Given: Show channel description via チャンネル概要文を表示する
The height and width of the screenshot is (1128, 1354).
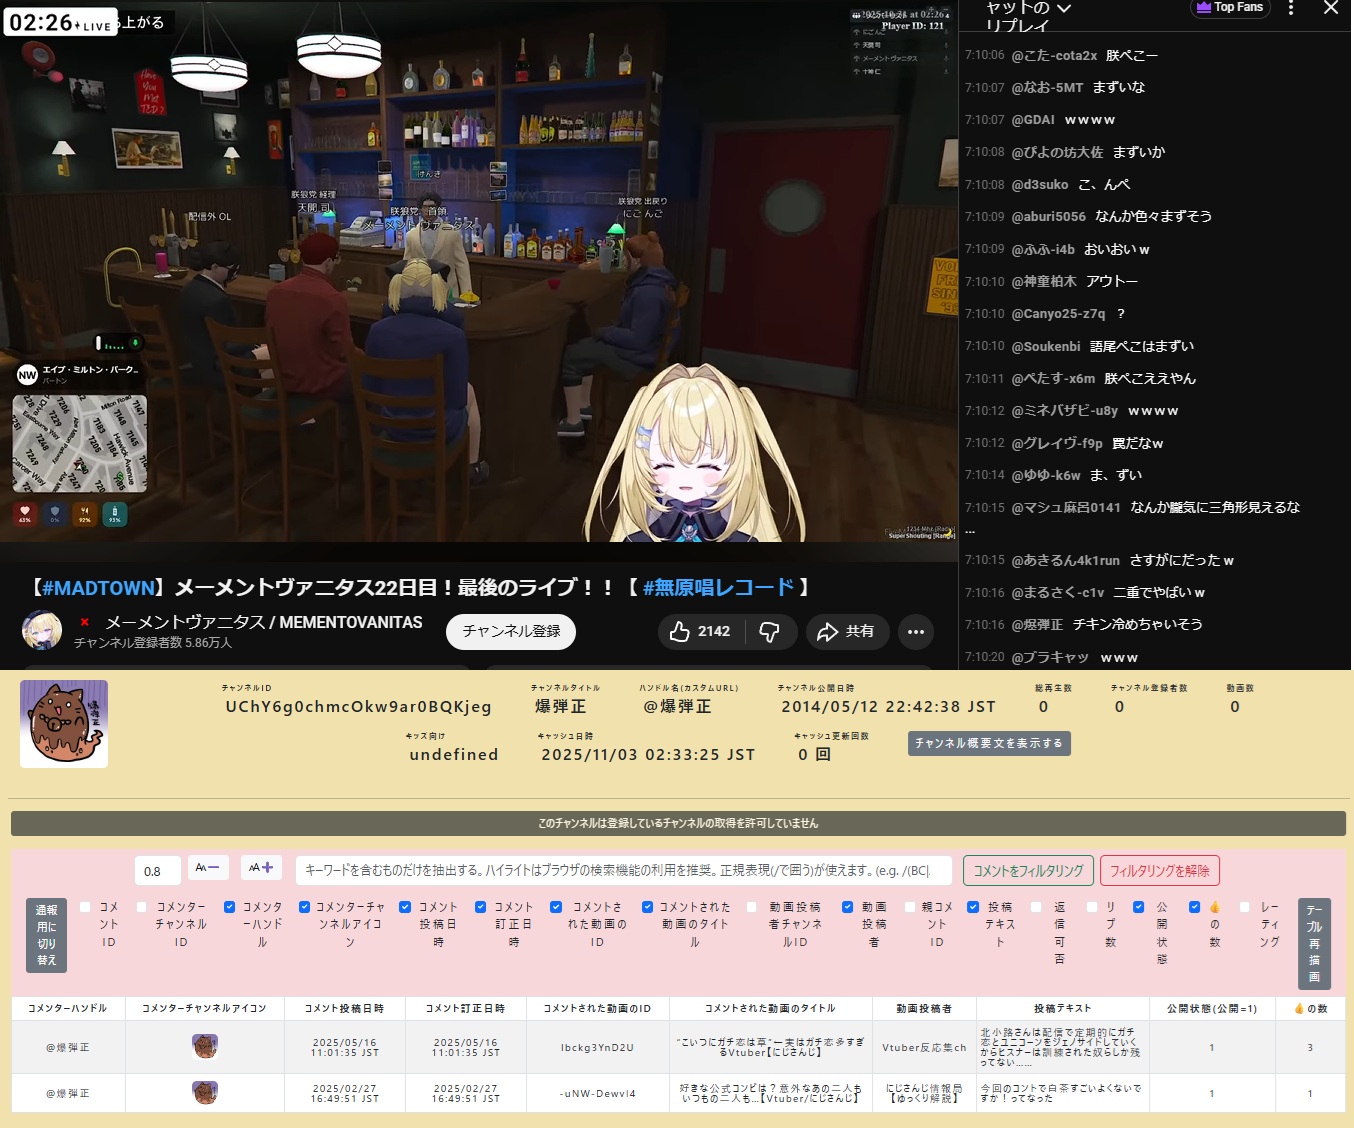Looking at the screenshot, I should (x=989, y=743).
